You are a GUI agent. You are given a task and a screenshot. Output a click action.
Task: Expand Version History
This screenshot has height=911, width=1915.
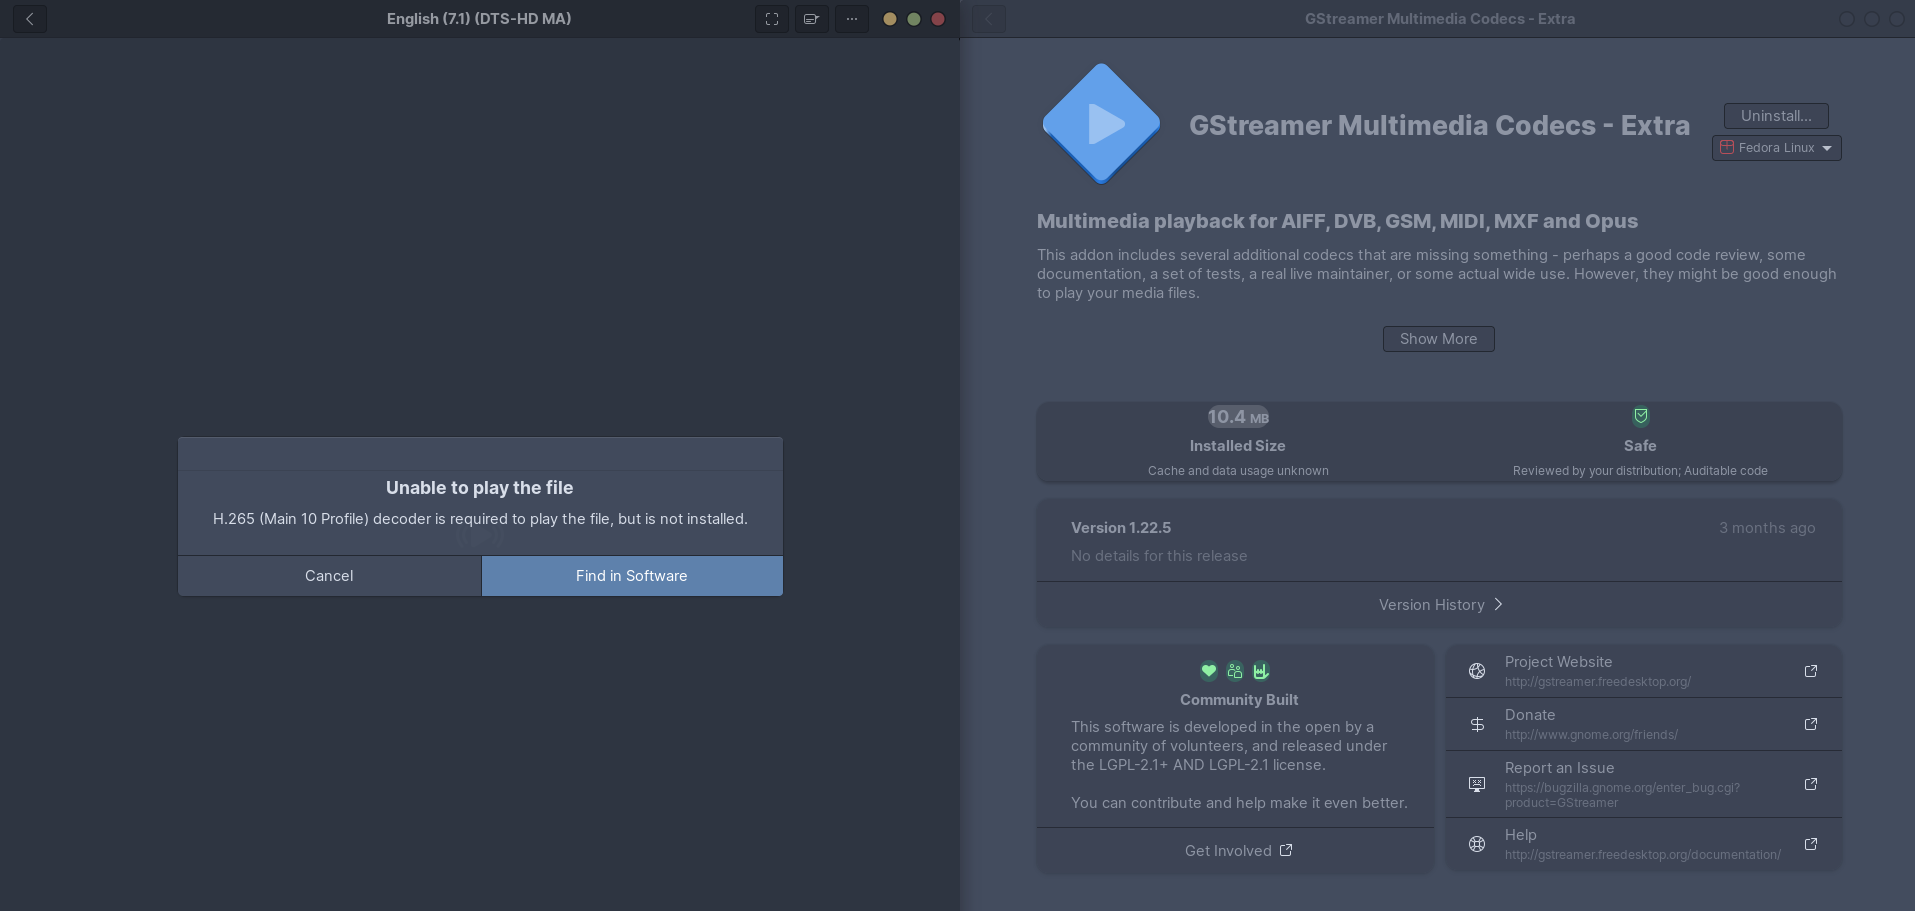1439,605
